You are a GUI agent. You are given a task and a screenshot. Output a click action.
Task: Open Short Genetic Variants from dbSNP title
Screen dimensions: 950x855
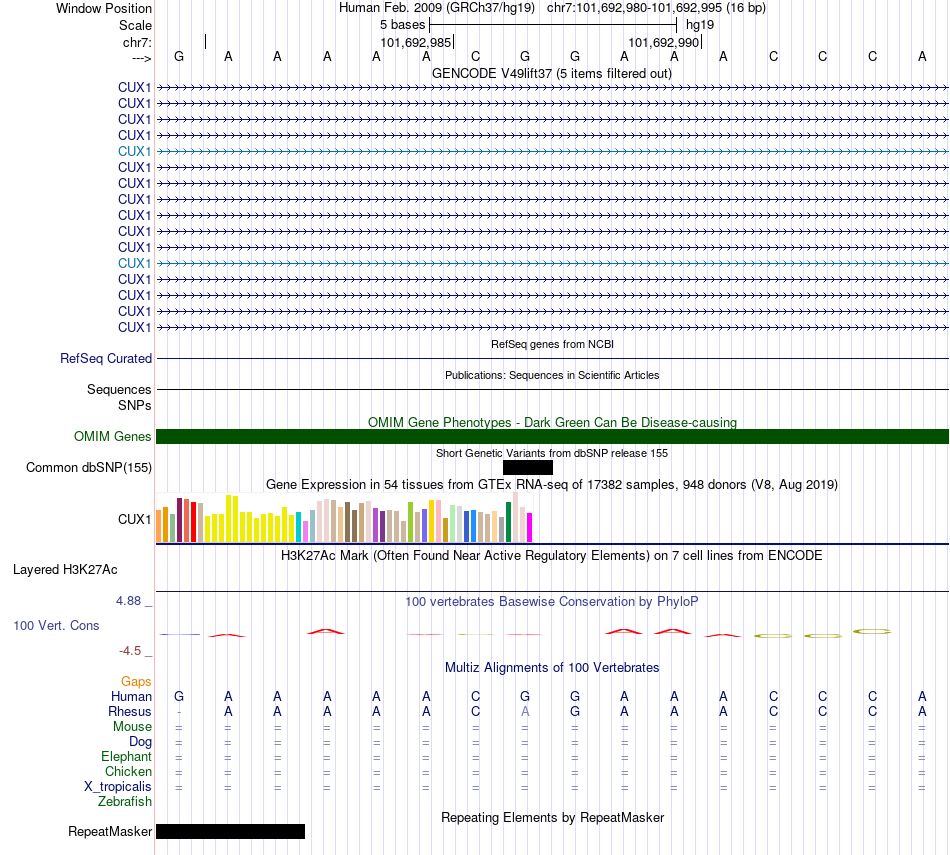click(x=552, y=453)
